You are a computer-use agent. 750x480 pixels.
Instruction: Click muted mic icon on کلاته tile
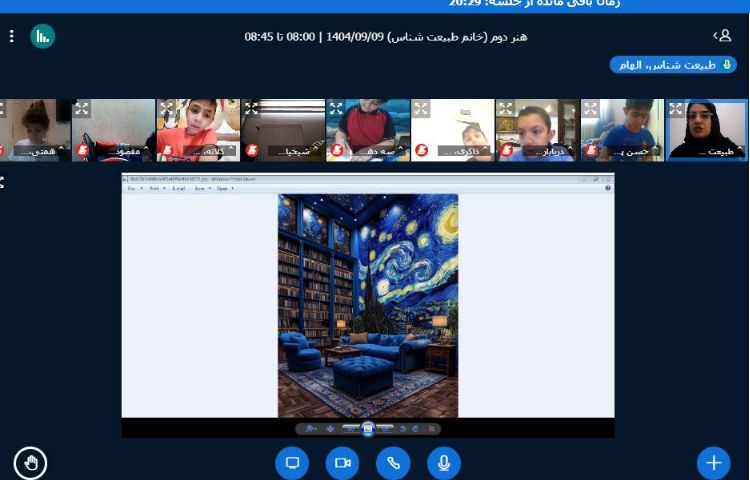167,150
